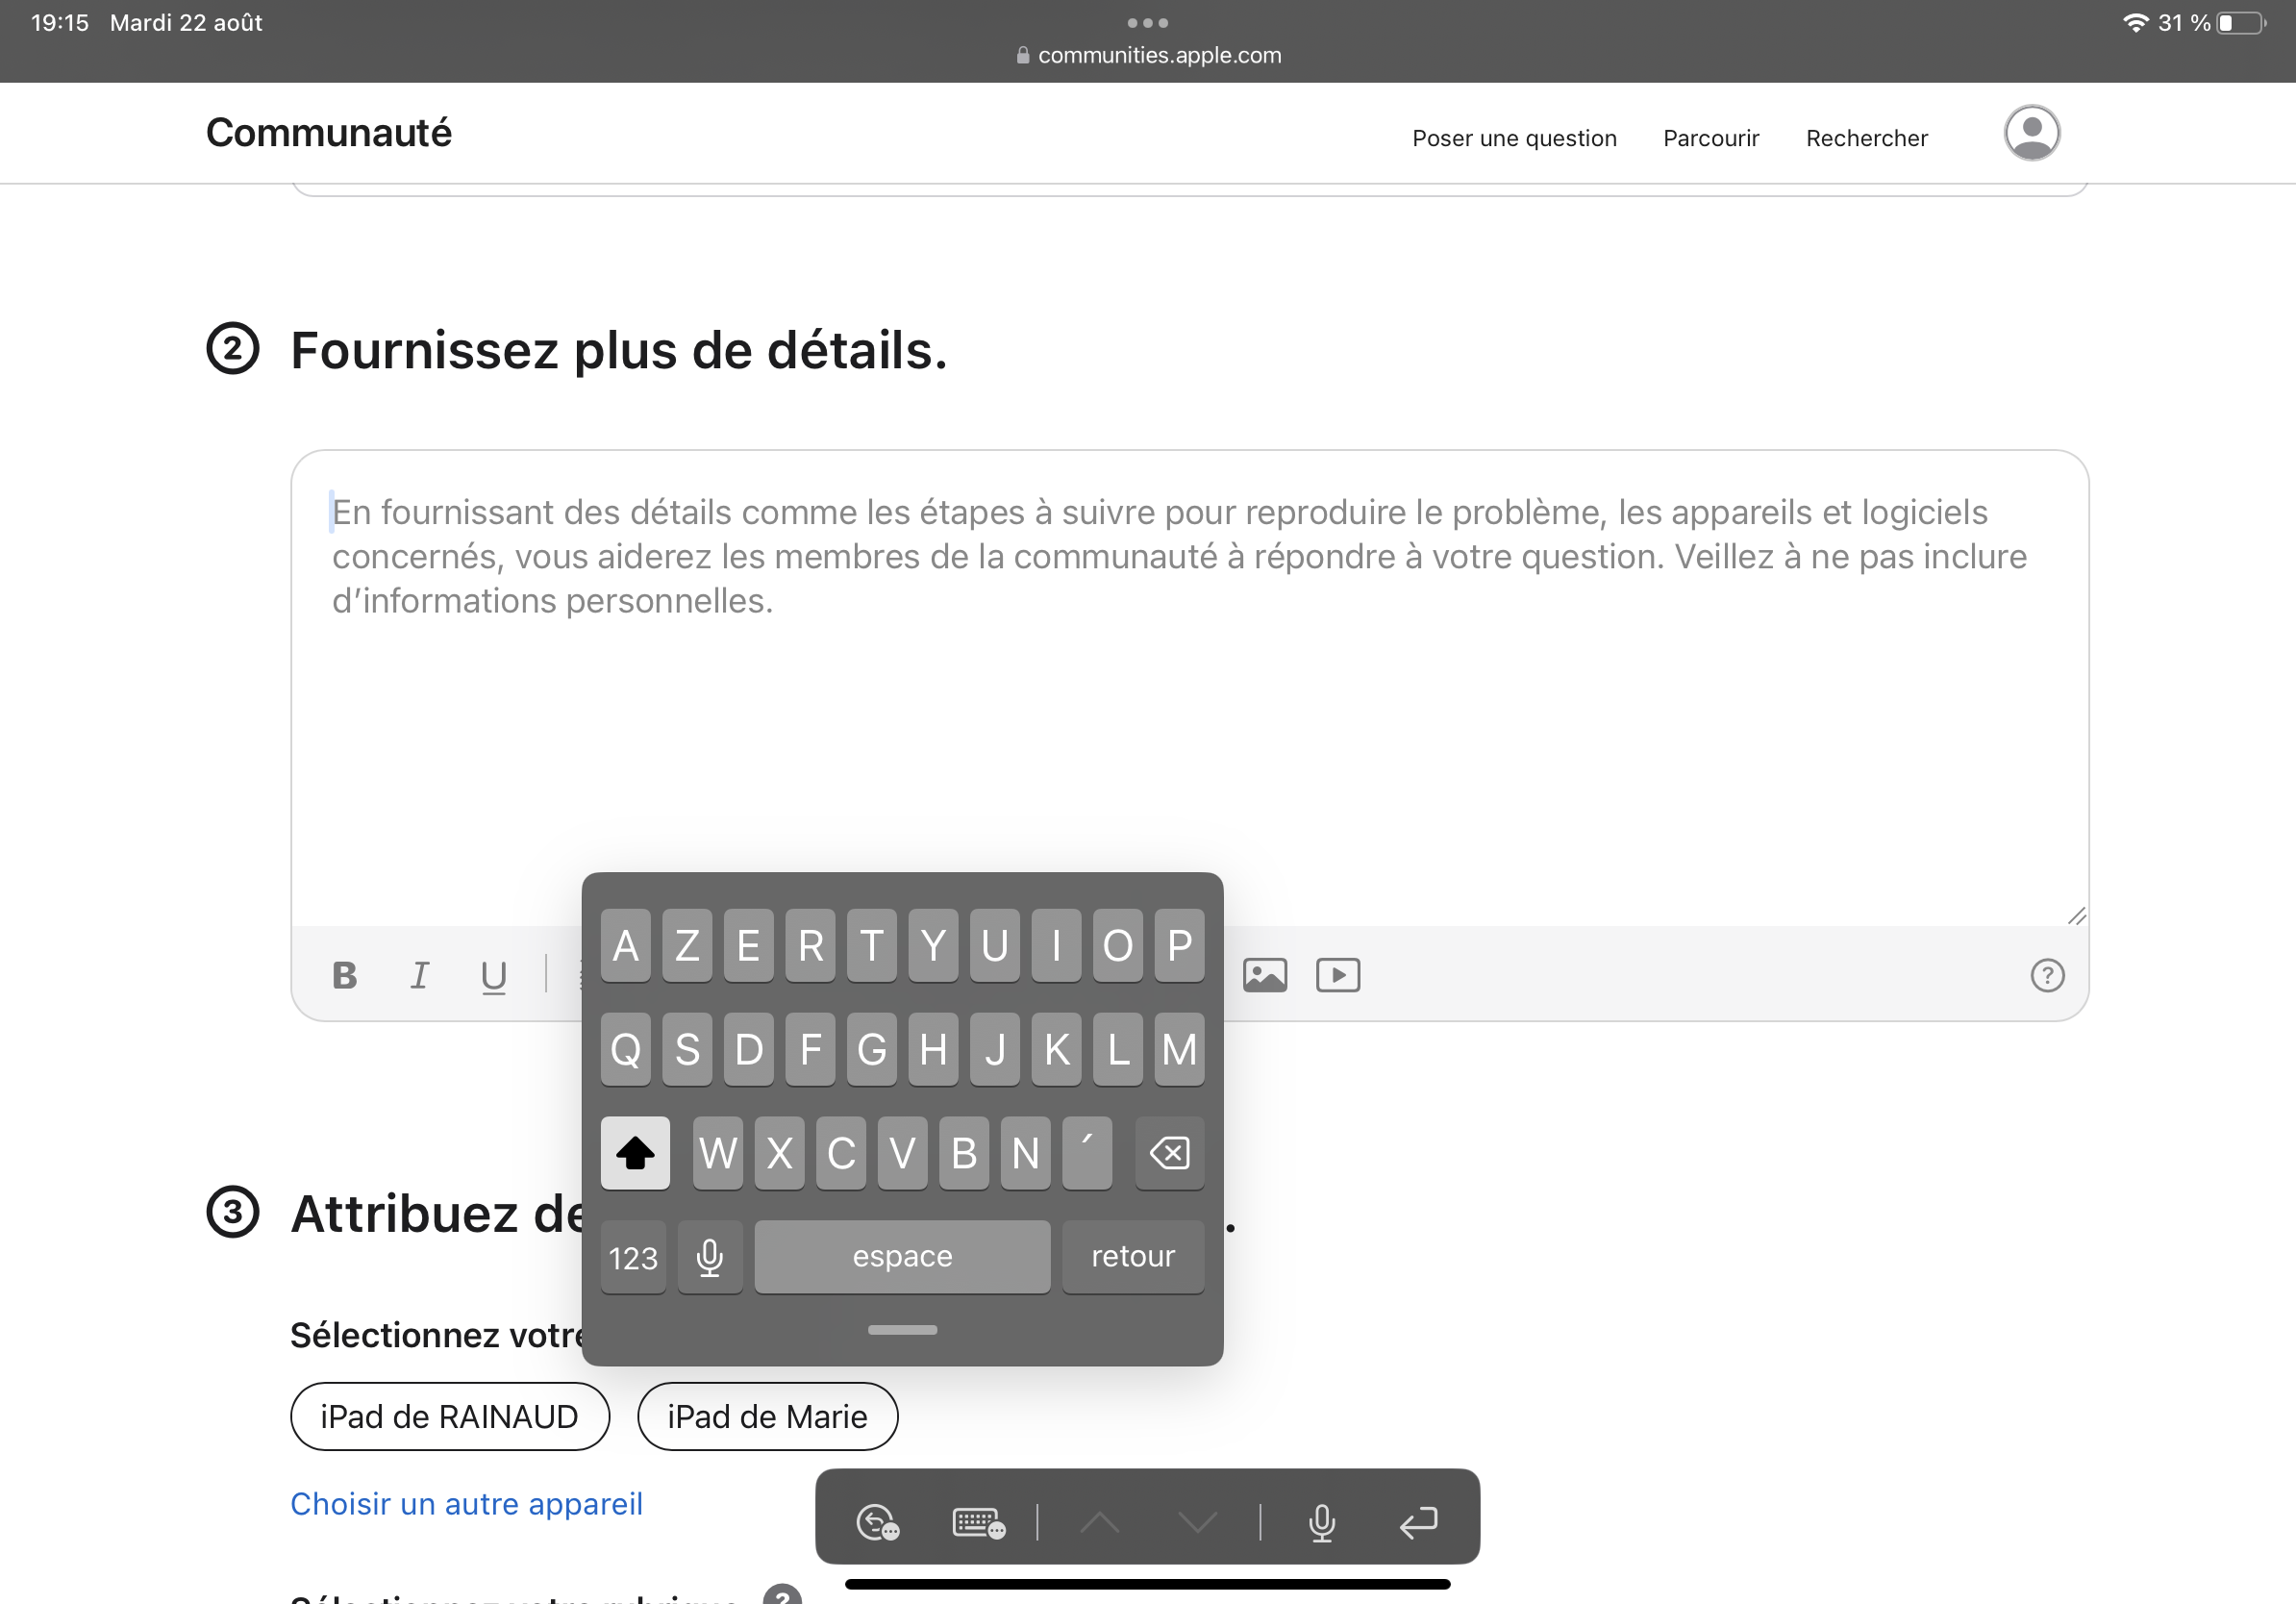Screen dimensions: 2296x1604
Task: Select the iPad de Marie device
Action: [x=767, y=1417]
